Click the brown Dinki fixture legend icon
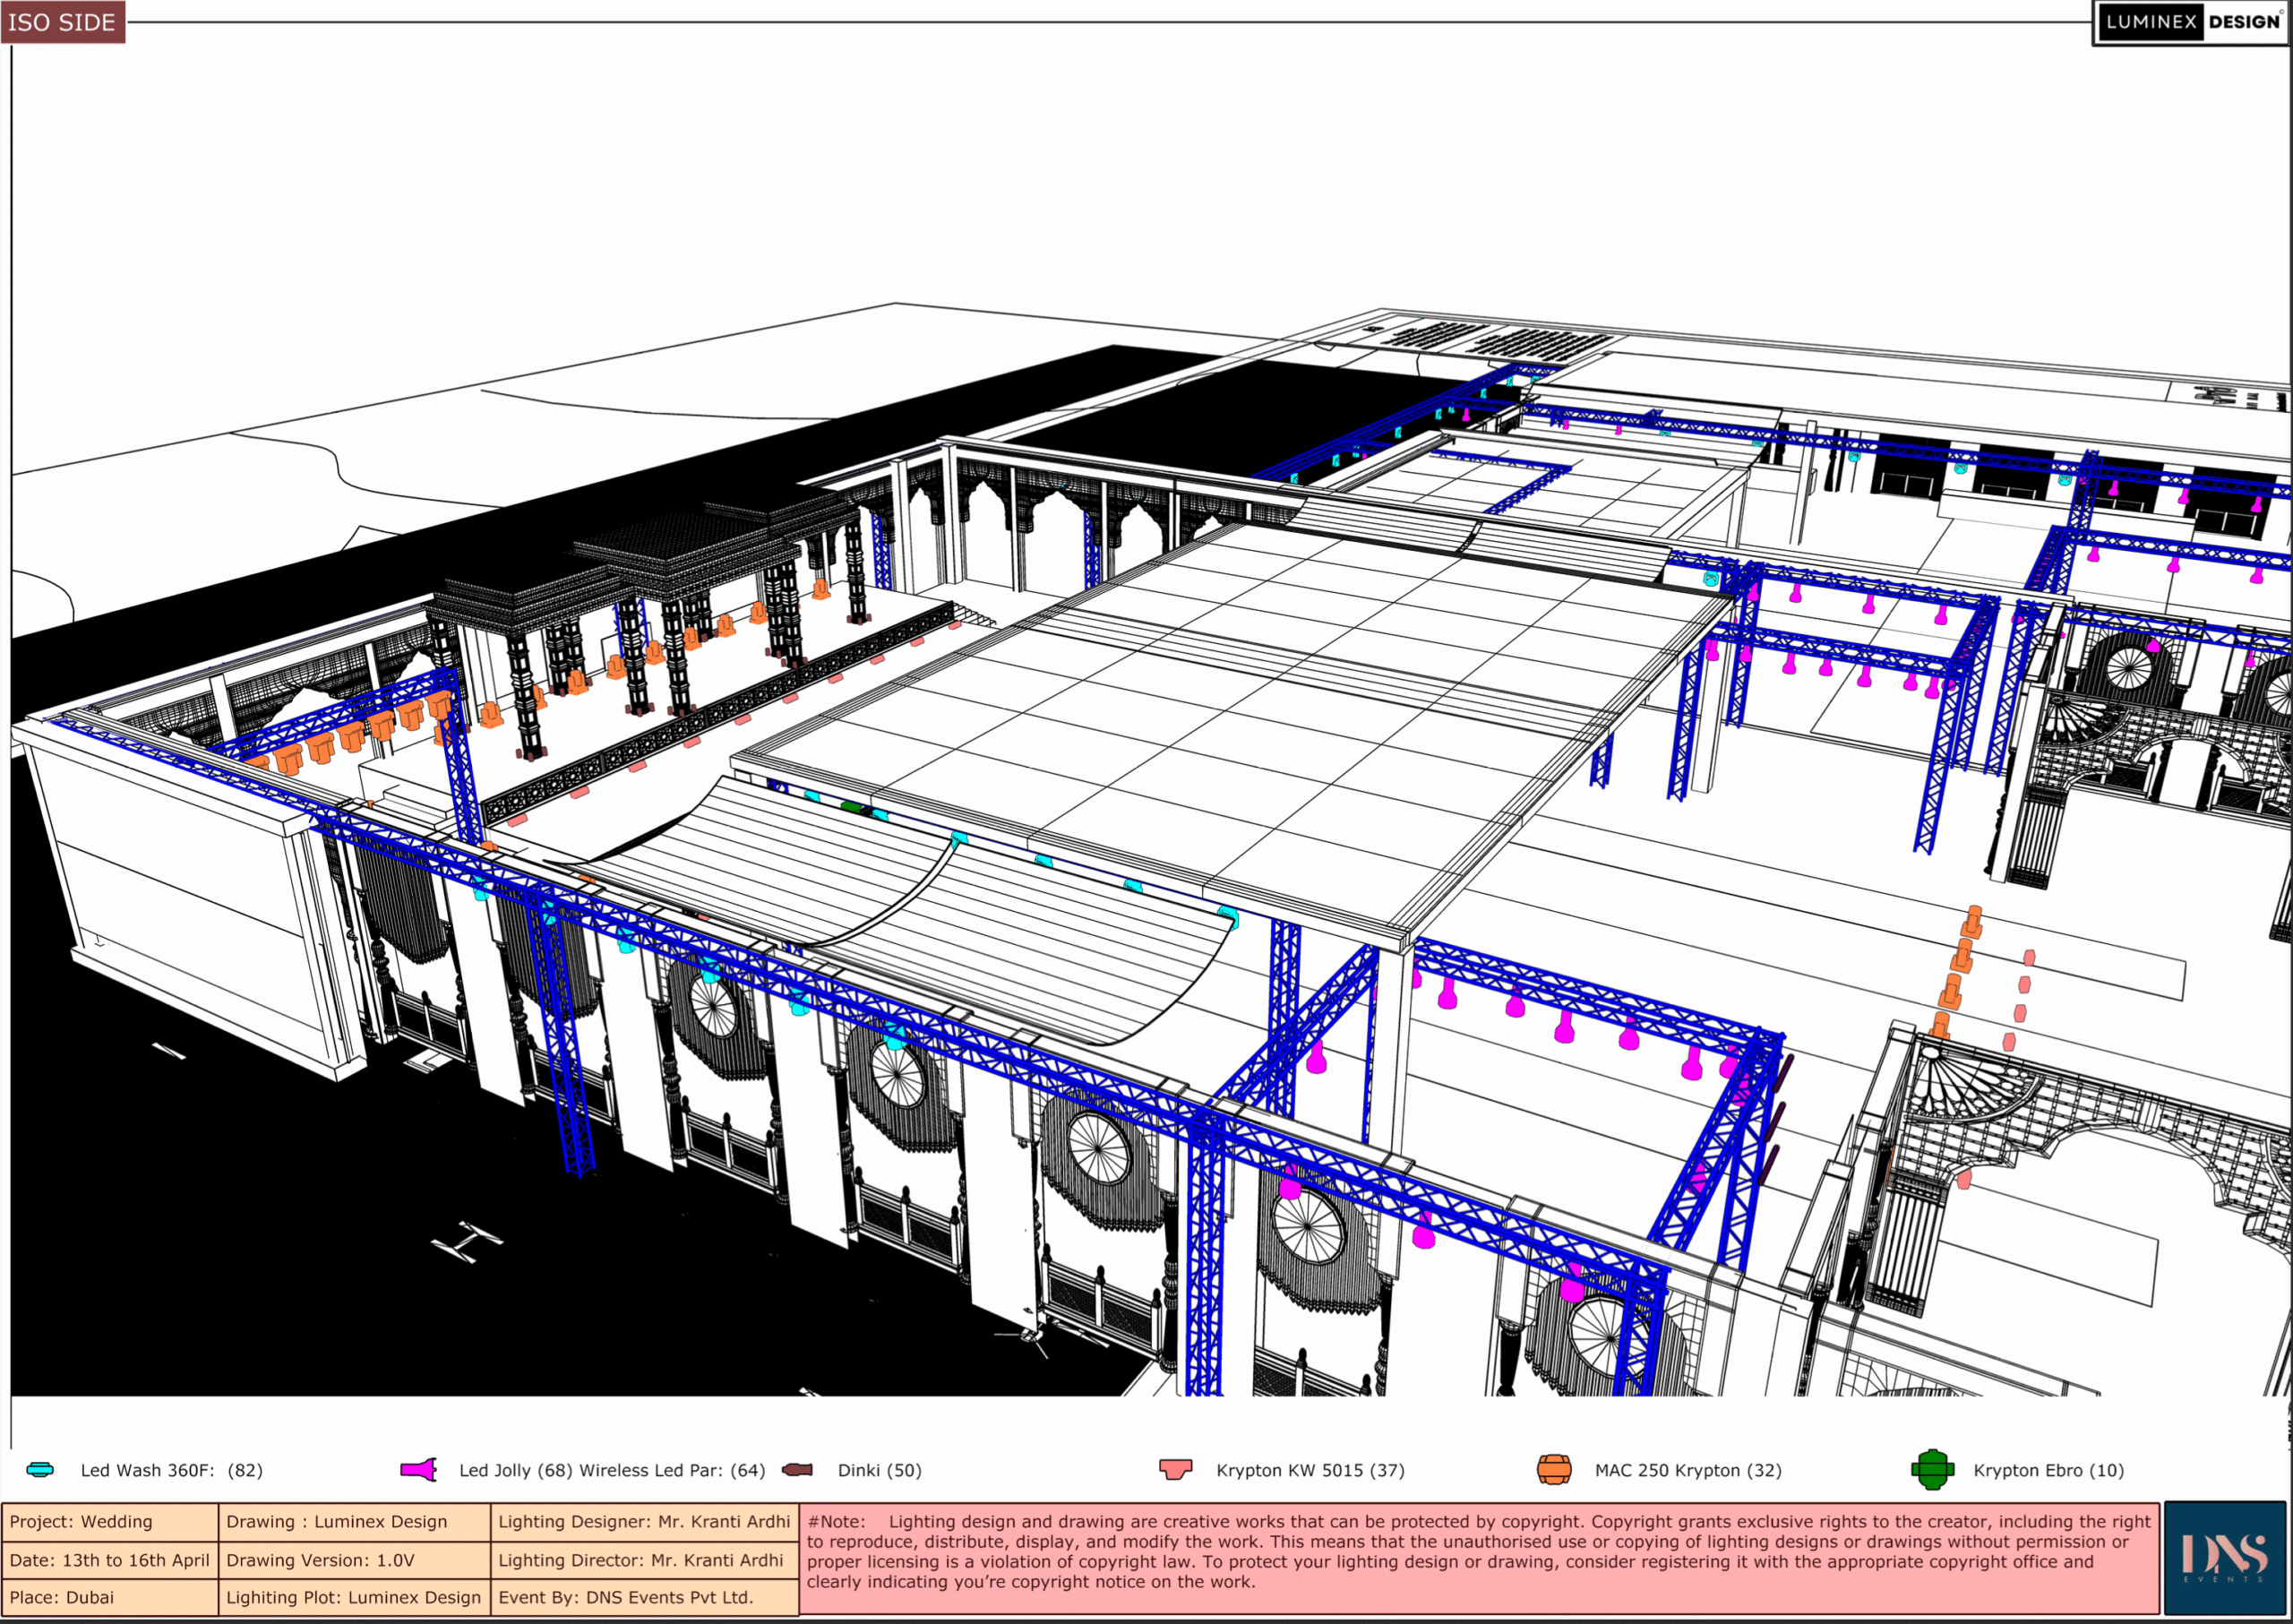 pos(797,1469)
